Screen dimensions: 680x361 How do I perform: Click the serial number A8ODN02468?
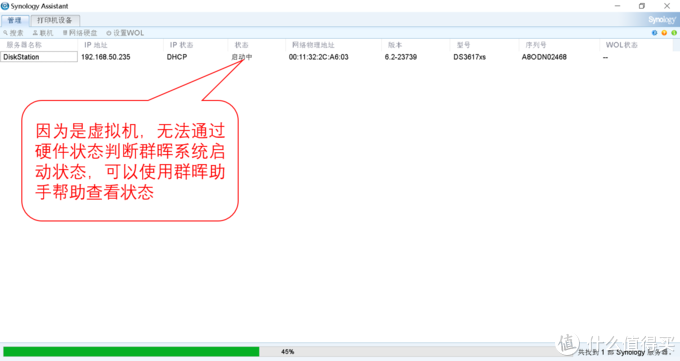[544, 57]
